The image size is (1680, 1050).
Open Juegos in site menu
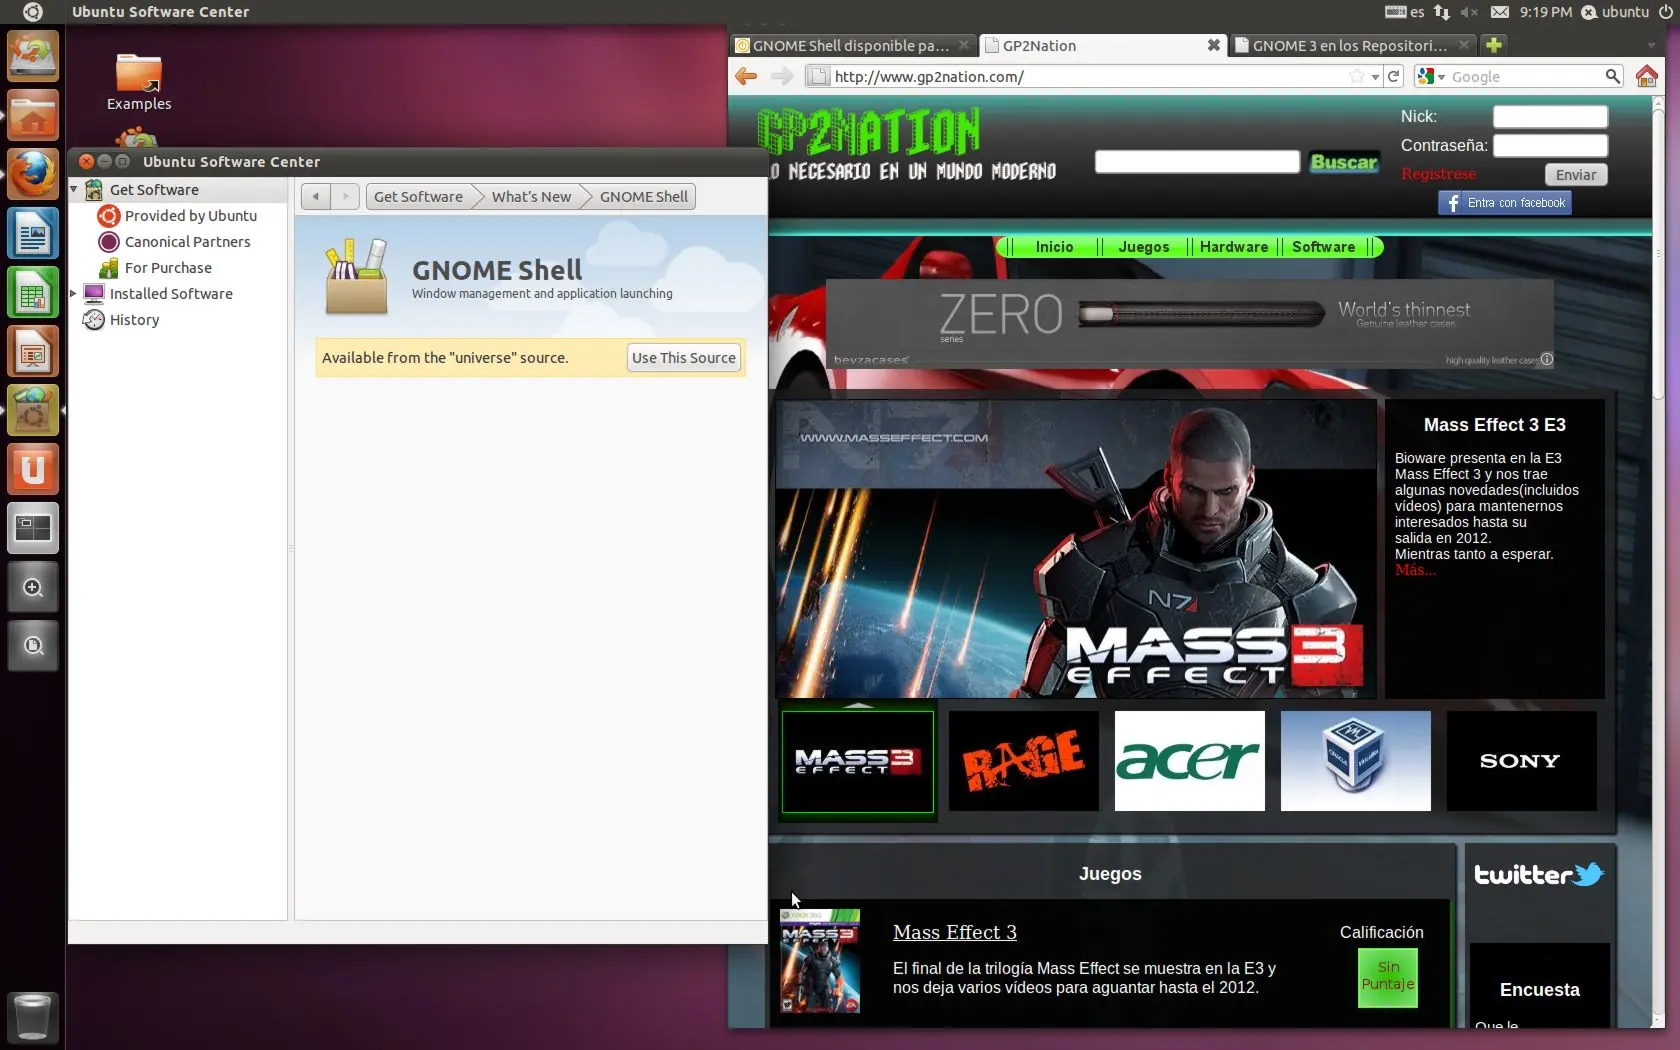tap(1144, 247)
